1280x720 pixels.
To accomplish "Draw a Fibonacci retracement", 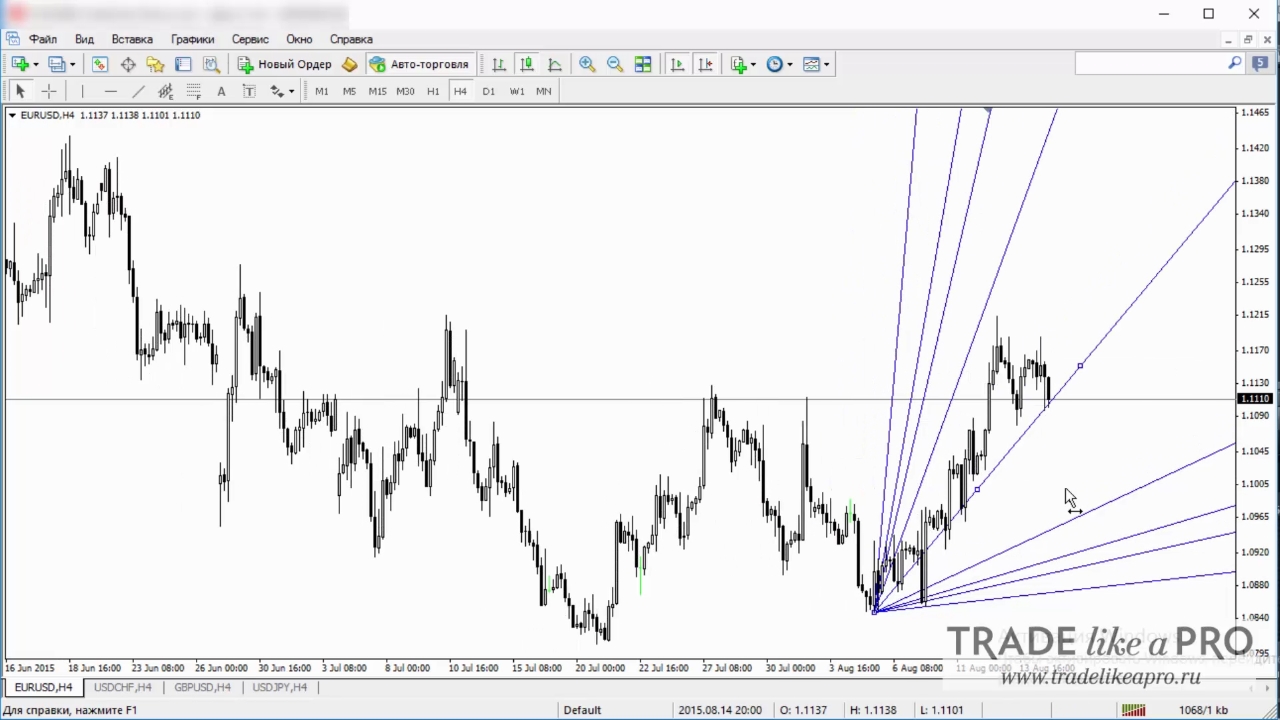I will click(x=194, y=91).
